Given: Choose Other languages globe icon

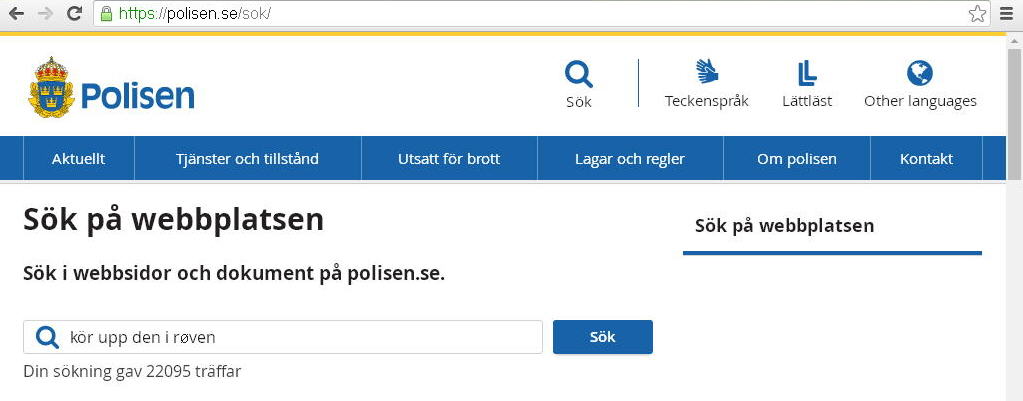Looking at the screenshot, I should 920,73.
